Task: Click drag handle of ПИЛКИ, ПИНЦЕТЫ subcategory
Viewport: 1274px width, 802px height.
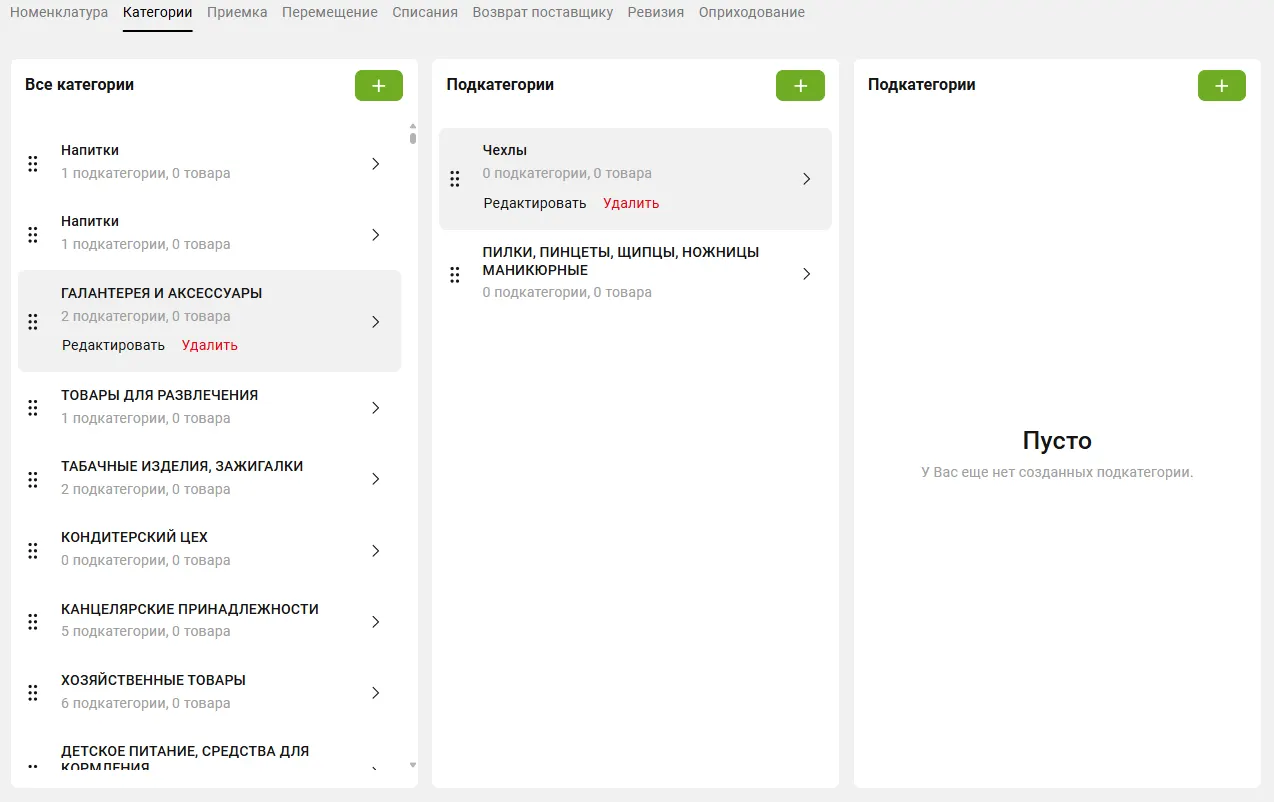Action: tap(455, 274)
